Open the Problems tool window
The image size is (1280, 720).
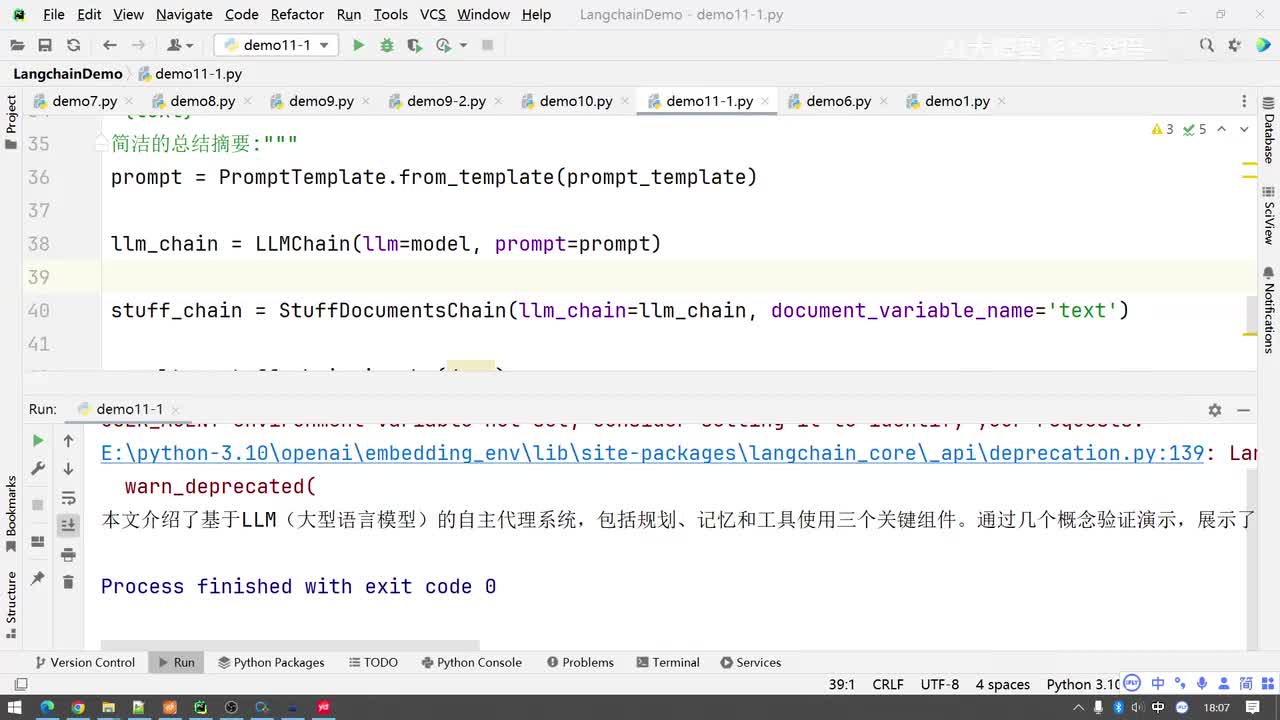[580, 662]
